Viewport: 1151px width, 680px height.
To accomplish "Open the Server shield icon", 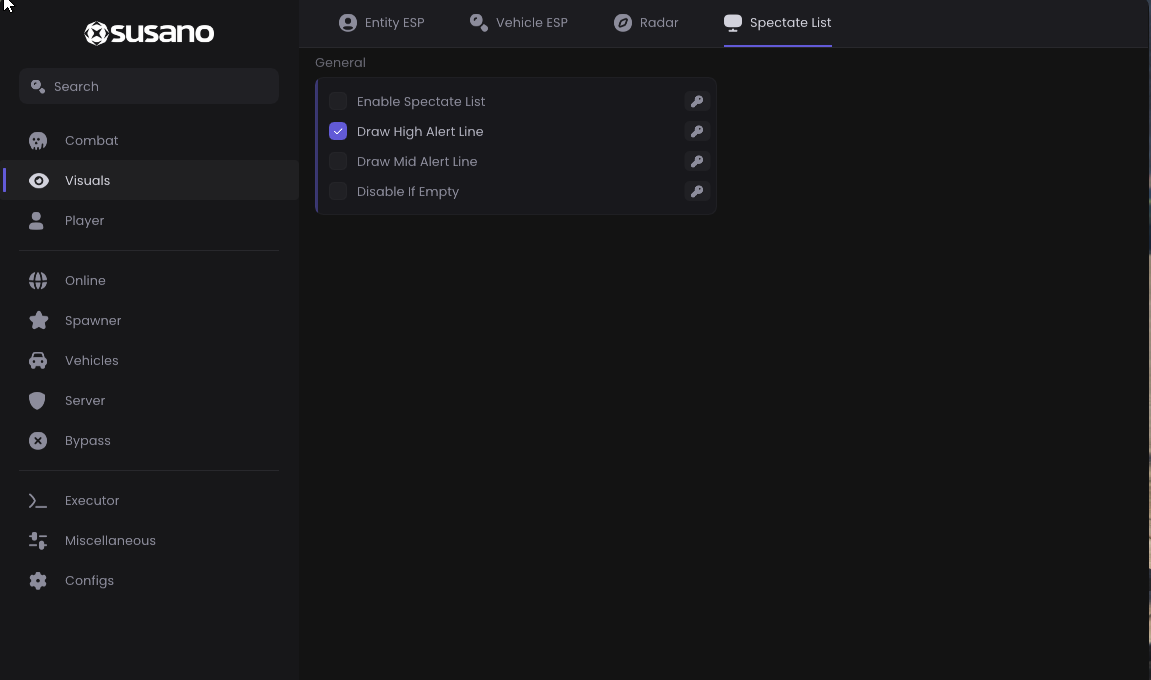I will tap(37, 400).
